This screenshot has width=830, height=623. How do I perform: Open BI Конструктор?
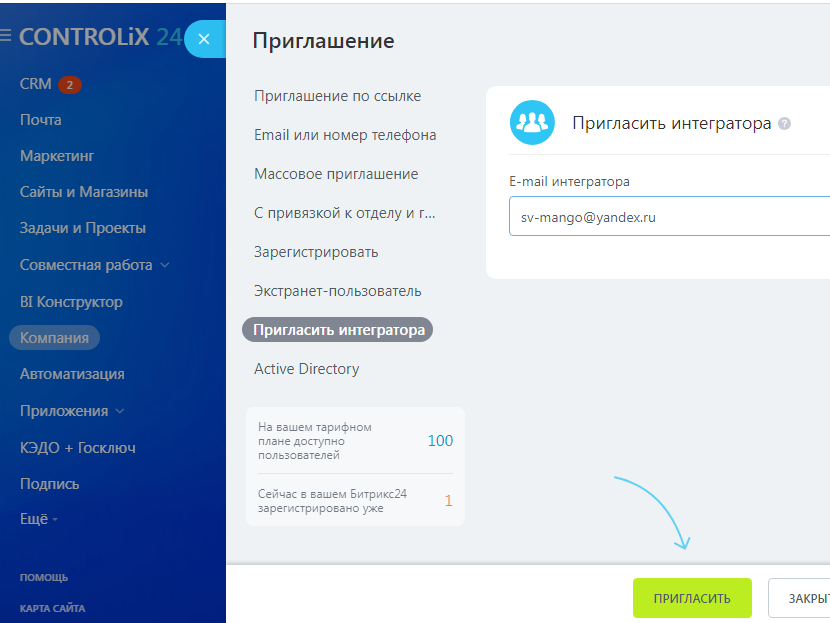[x=71, y=302]
